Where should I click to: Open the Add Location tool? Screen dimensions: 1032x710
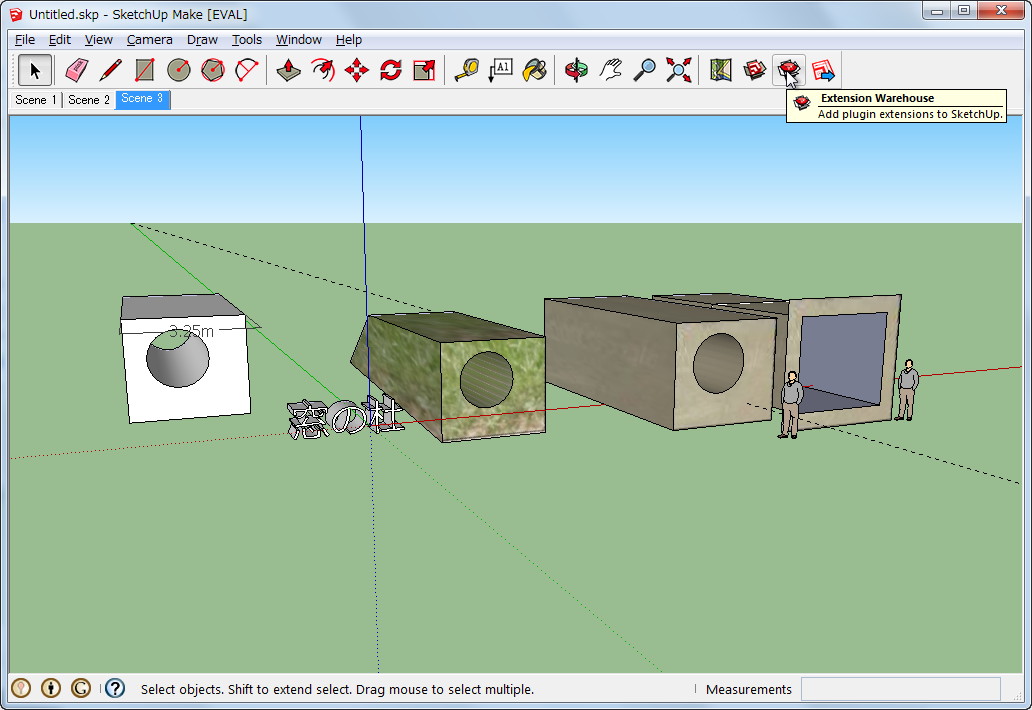click(x=719, y=70)
